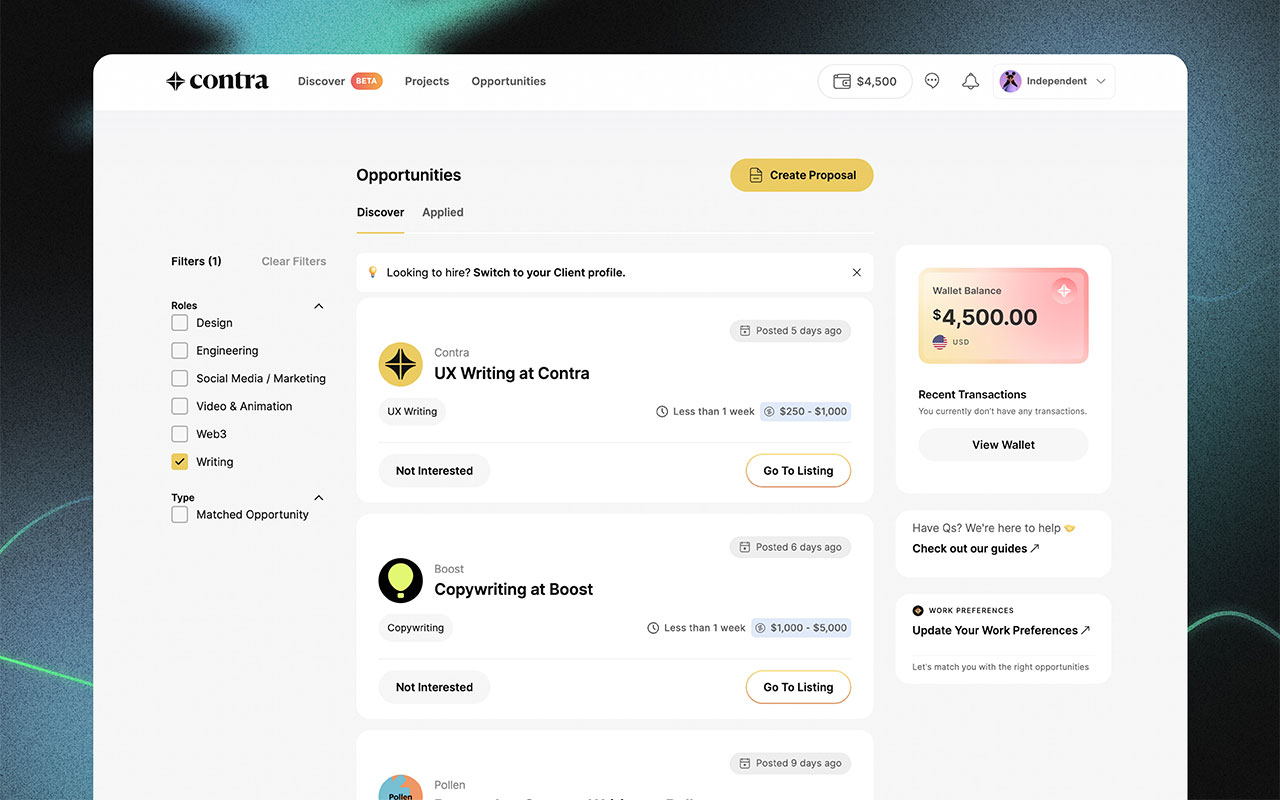The width and height of the screenshot is (1280, 800).
Task: Click the $1,000 - $5,000 budget badge
Action: click(x=801, y=628)
